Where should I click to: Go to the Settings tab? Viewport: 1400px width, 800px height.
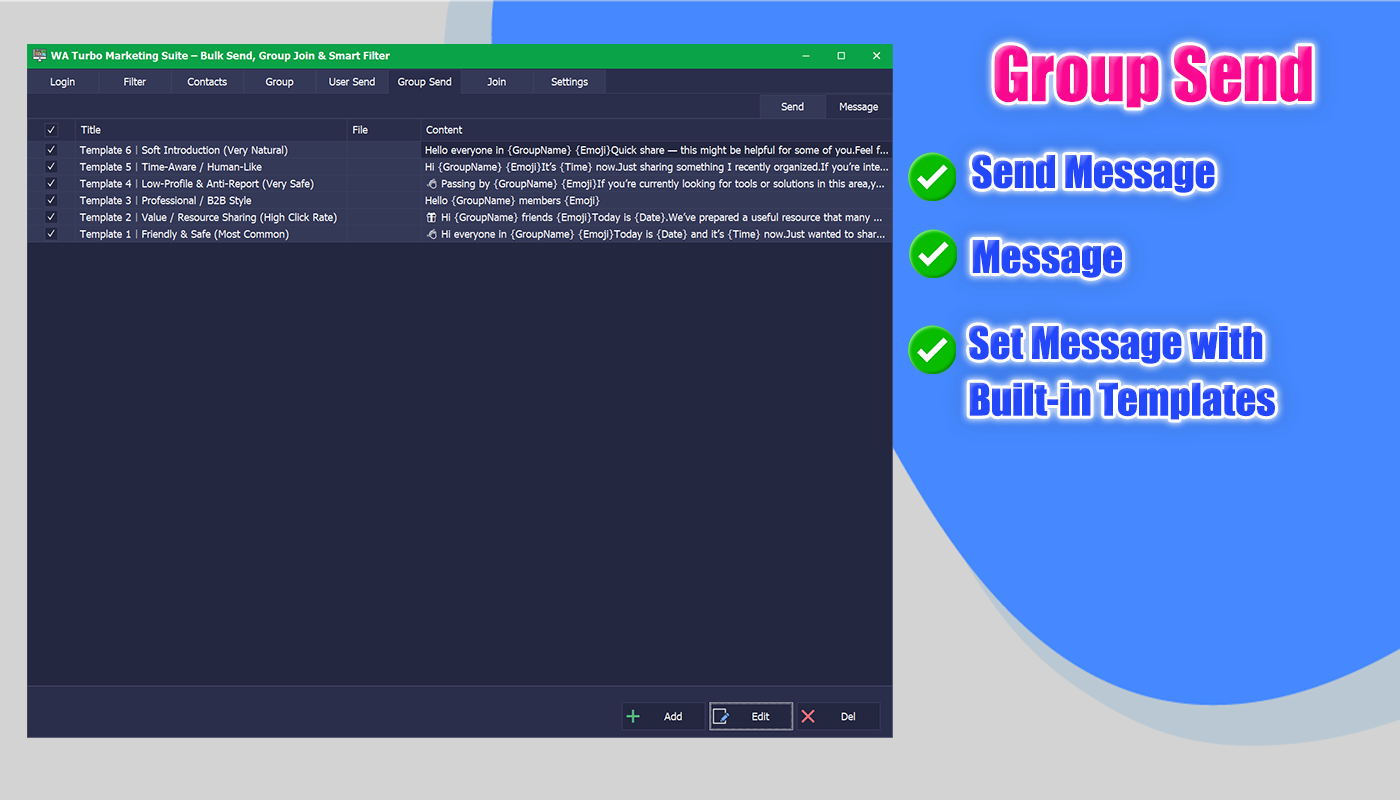[570, 82]
